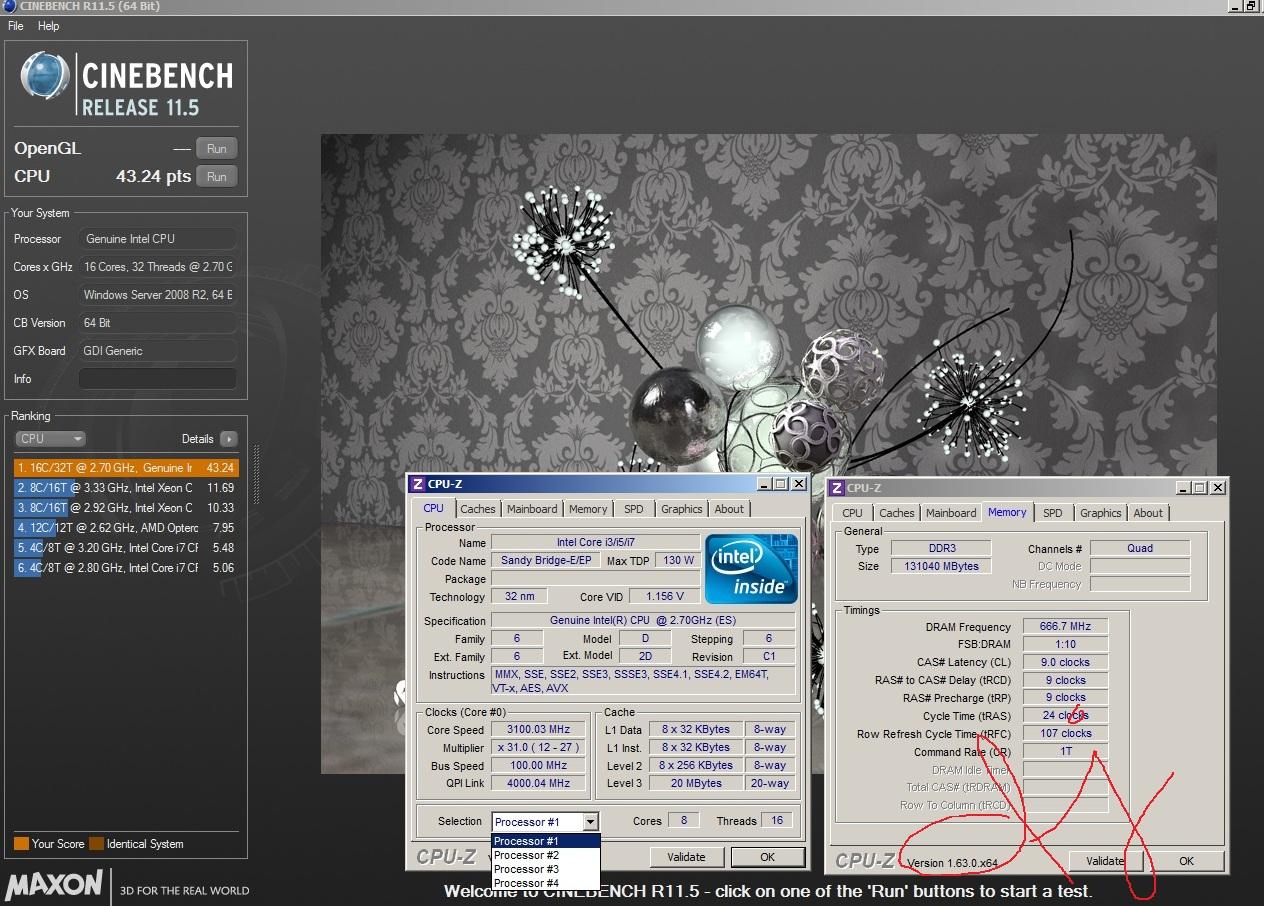Choose Processor #3 from the dropdown list

click(546, 869)
